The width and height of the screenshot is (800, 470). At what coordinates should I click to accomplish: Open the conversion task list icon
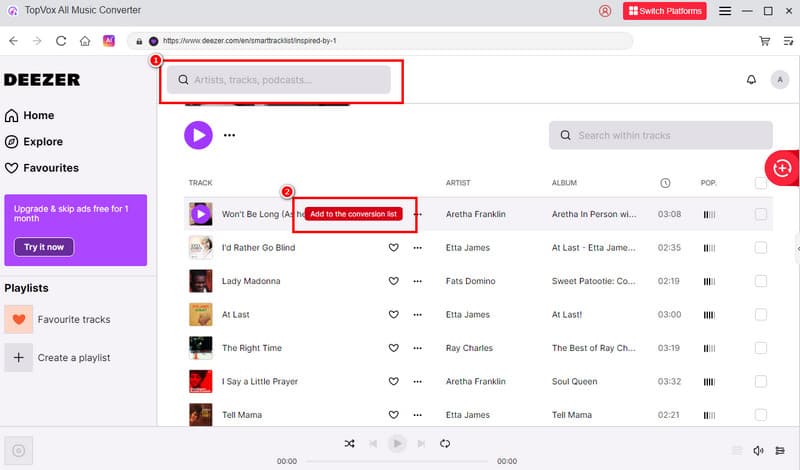[788, 41]
